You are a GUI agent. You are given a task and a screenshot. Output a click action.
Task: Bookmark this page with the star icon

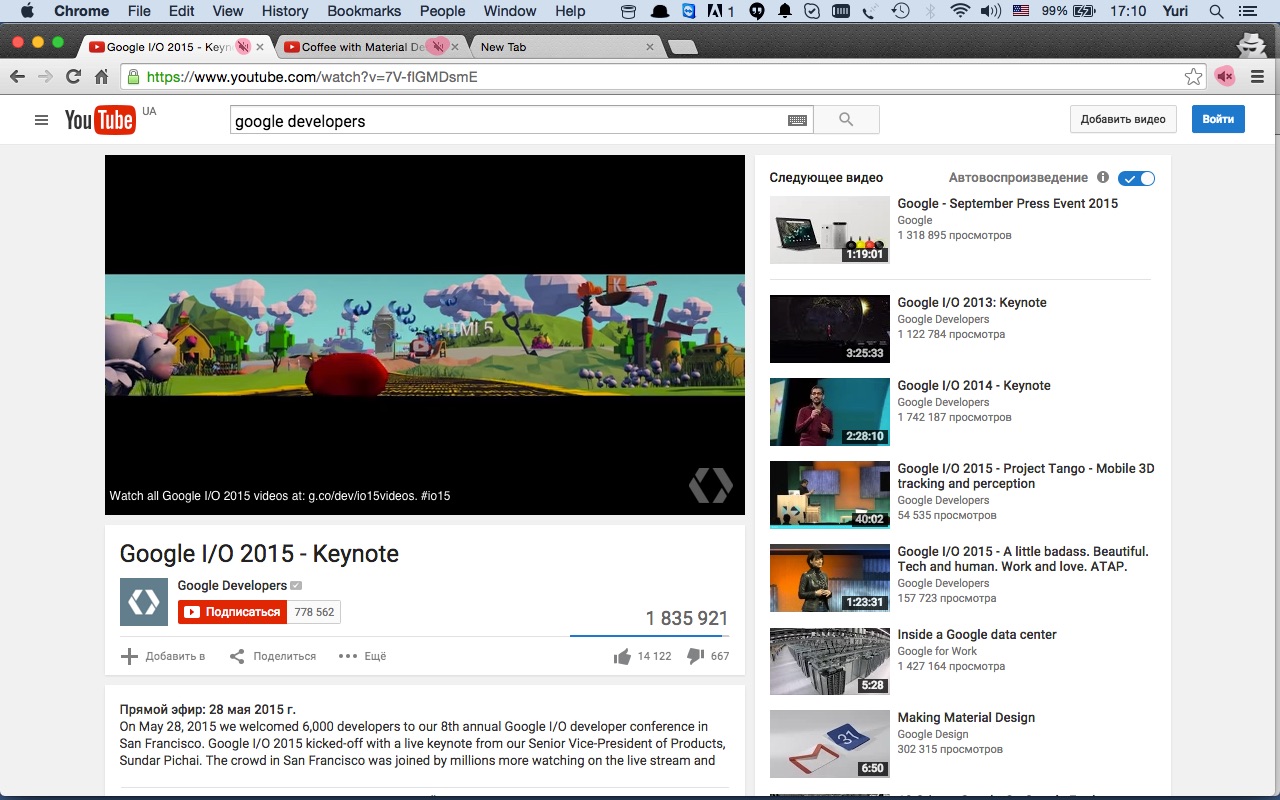(1193, 77)
